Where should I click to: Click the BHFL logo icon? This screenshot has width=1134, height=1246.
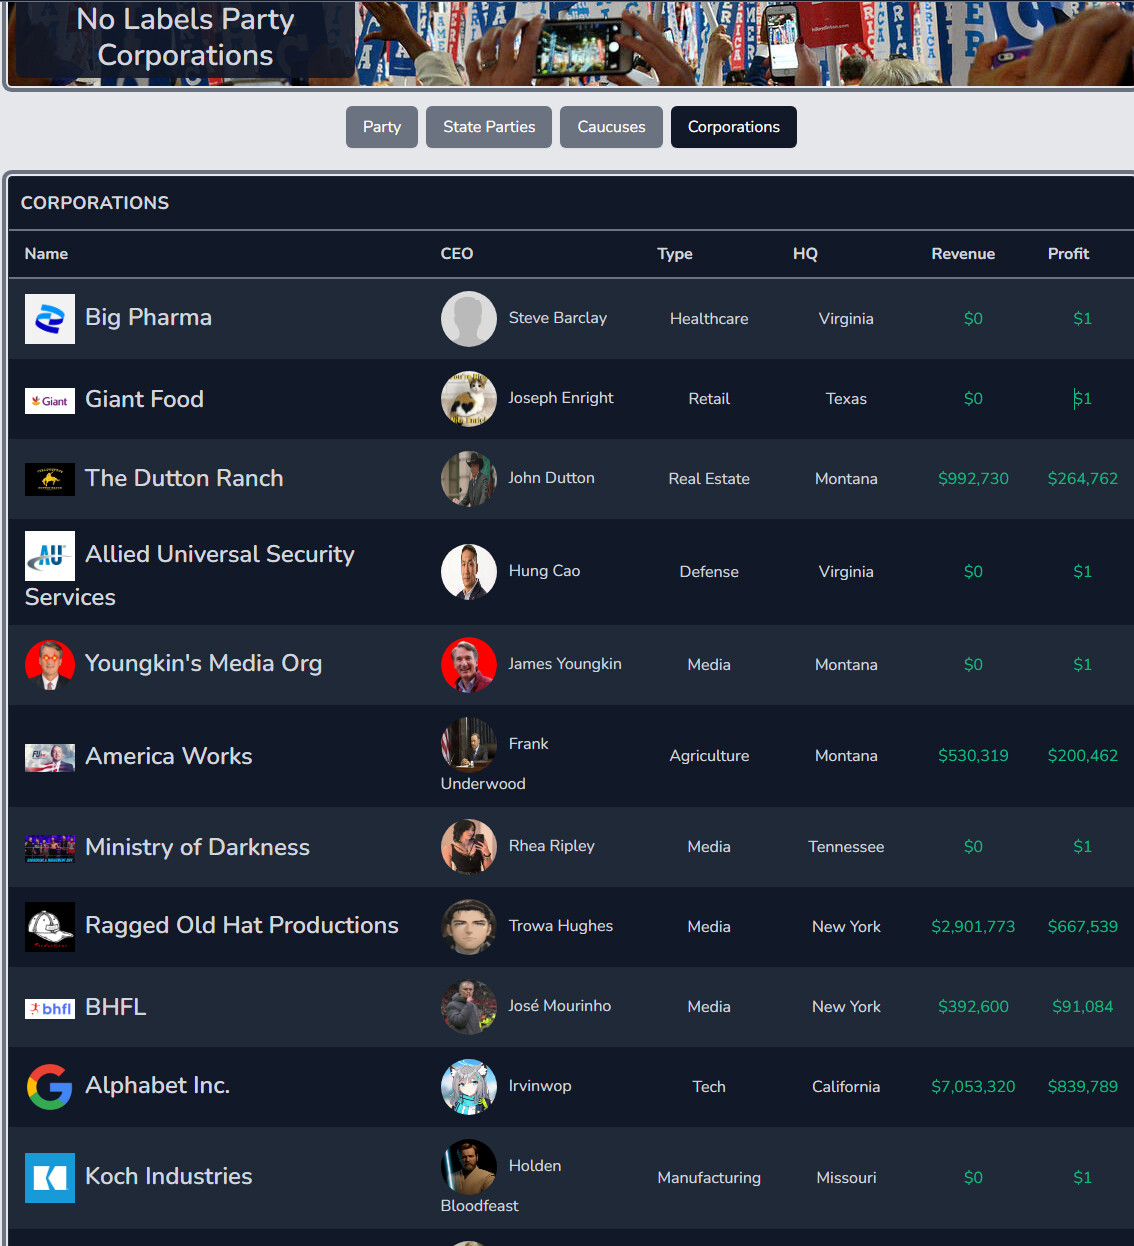click(50, 1008)
